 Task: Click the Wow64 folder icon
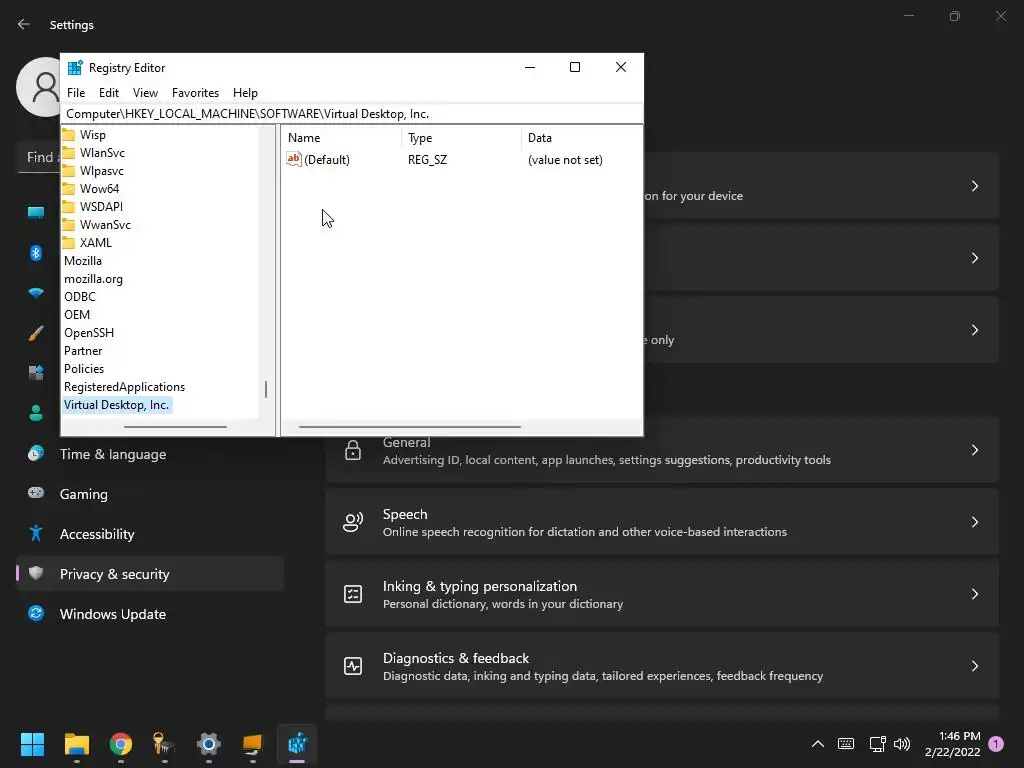pyautogui.click(x=69, y=189)
